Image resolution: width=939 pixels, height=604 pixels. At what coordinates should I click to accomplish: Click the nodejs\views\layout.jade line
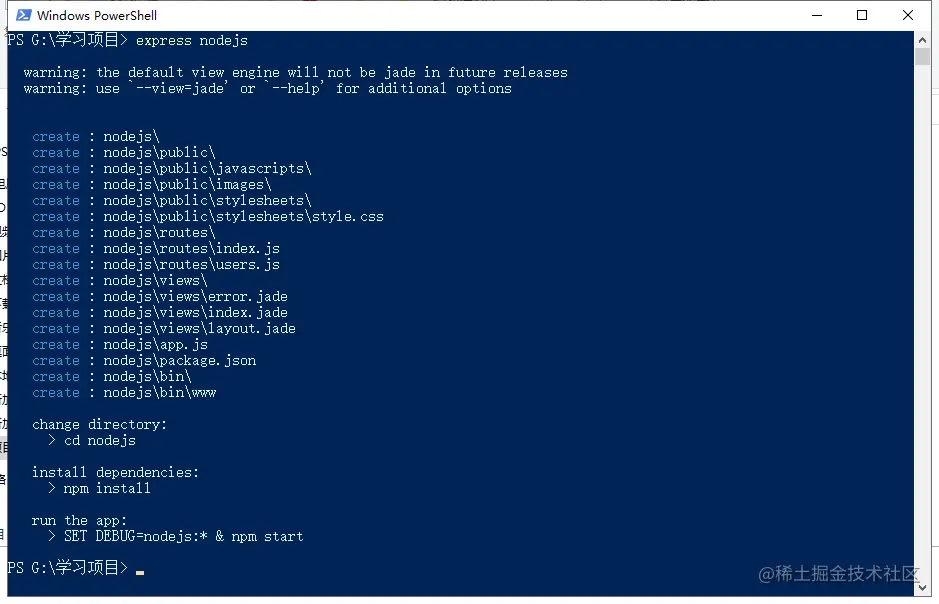coord(163,329)
